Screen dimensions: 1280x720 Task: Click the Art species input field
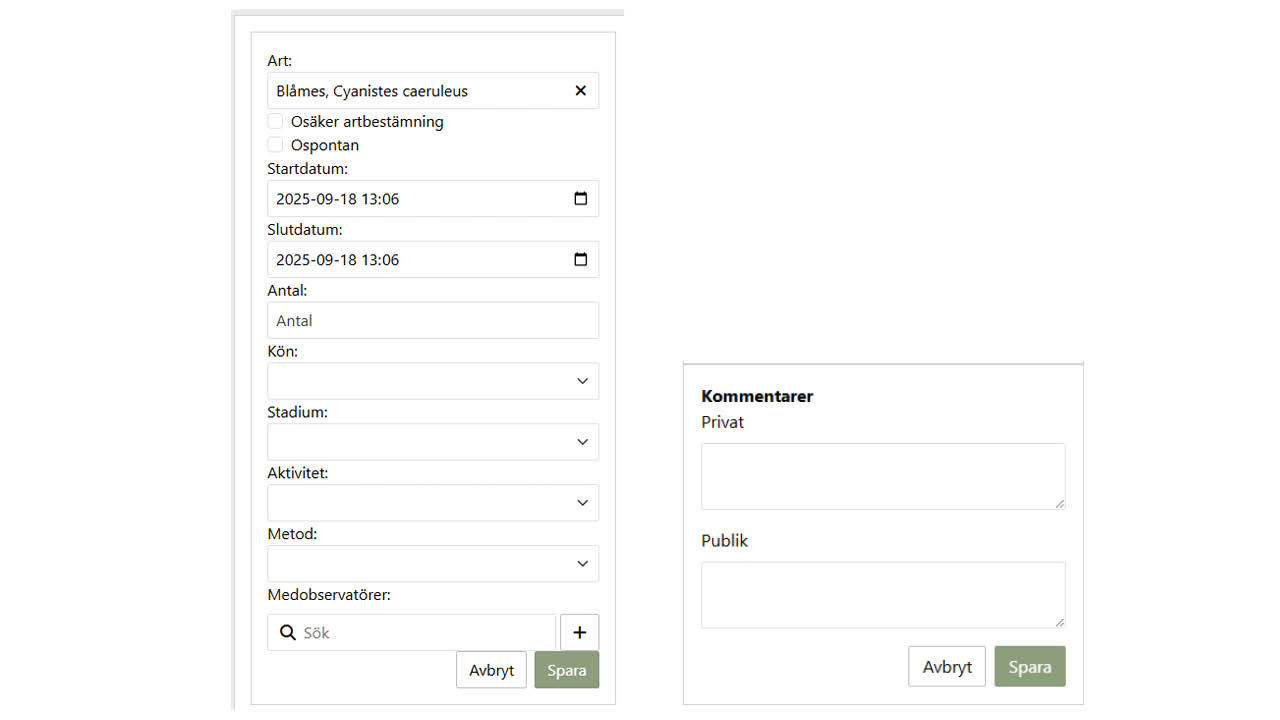click(x=415, y=91)
